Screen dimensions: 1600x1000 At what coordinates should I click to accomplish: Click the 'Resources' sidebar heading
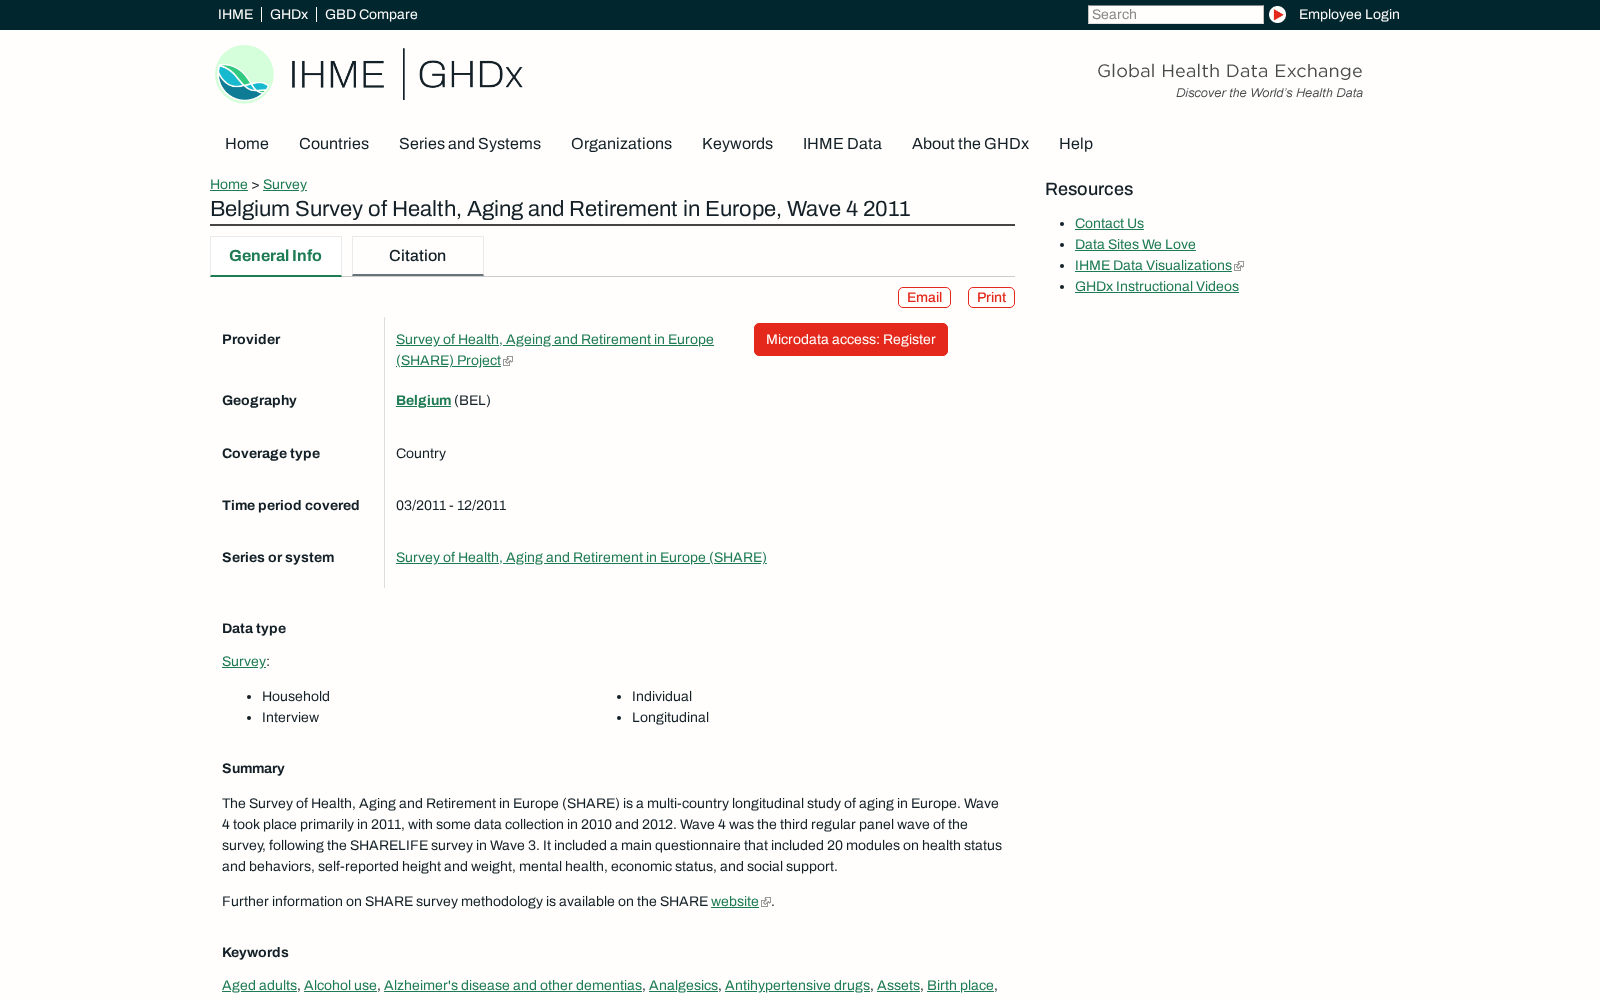click(x=1089, y=190)
